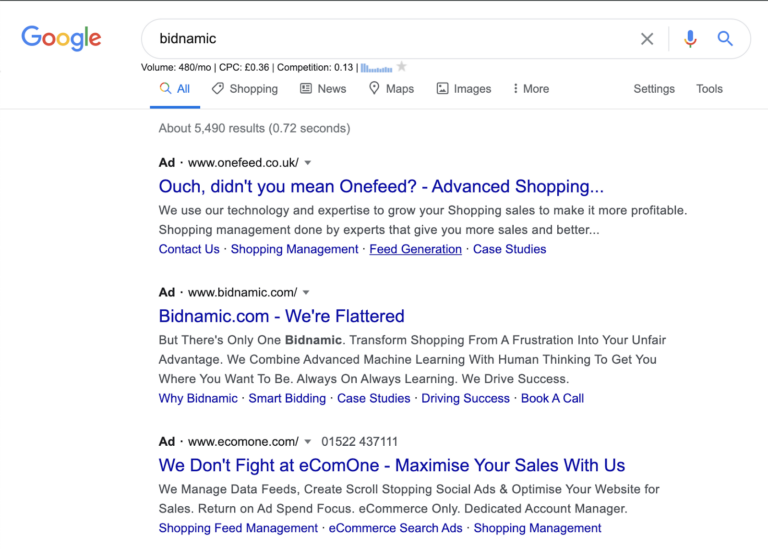Click the star icon next to competition stats
The image size is (768, 549).
pyautogui.click(x=402, y=66)
